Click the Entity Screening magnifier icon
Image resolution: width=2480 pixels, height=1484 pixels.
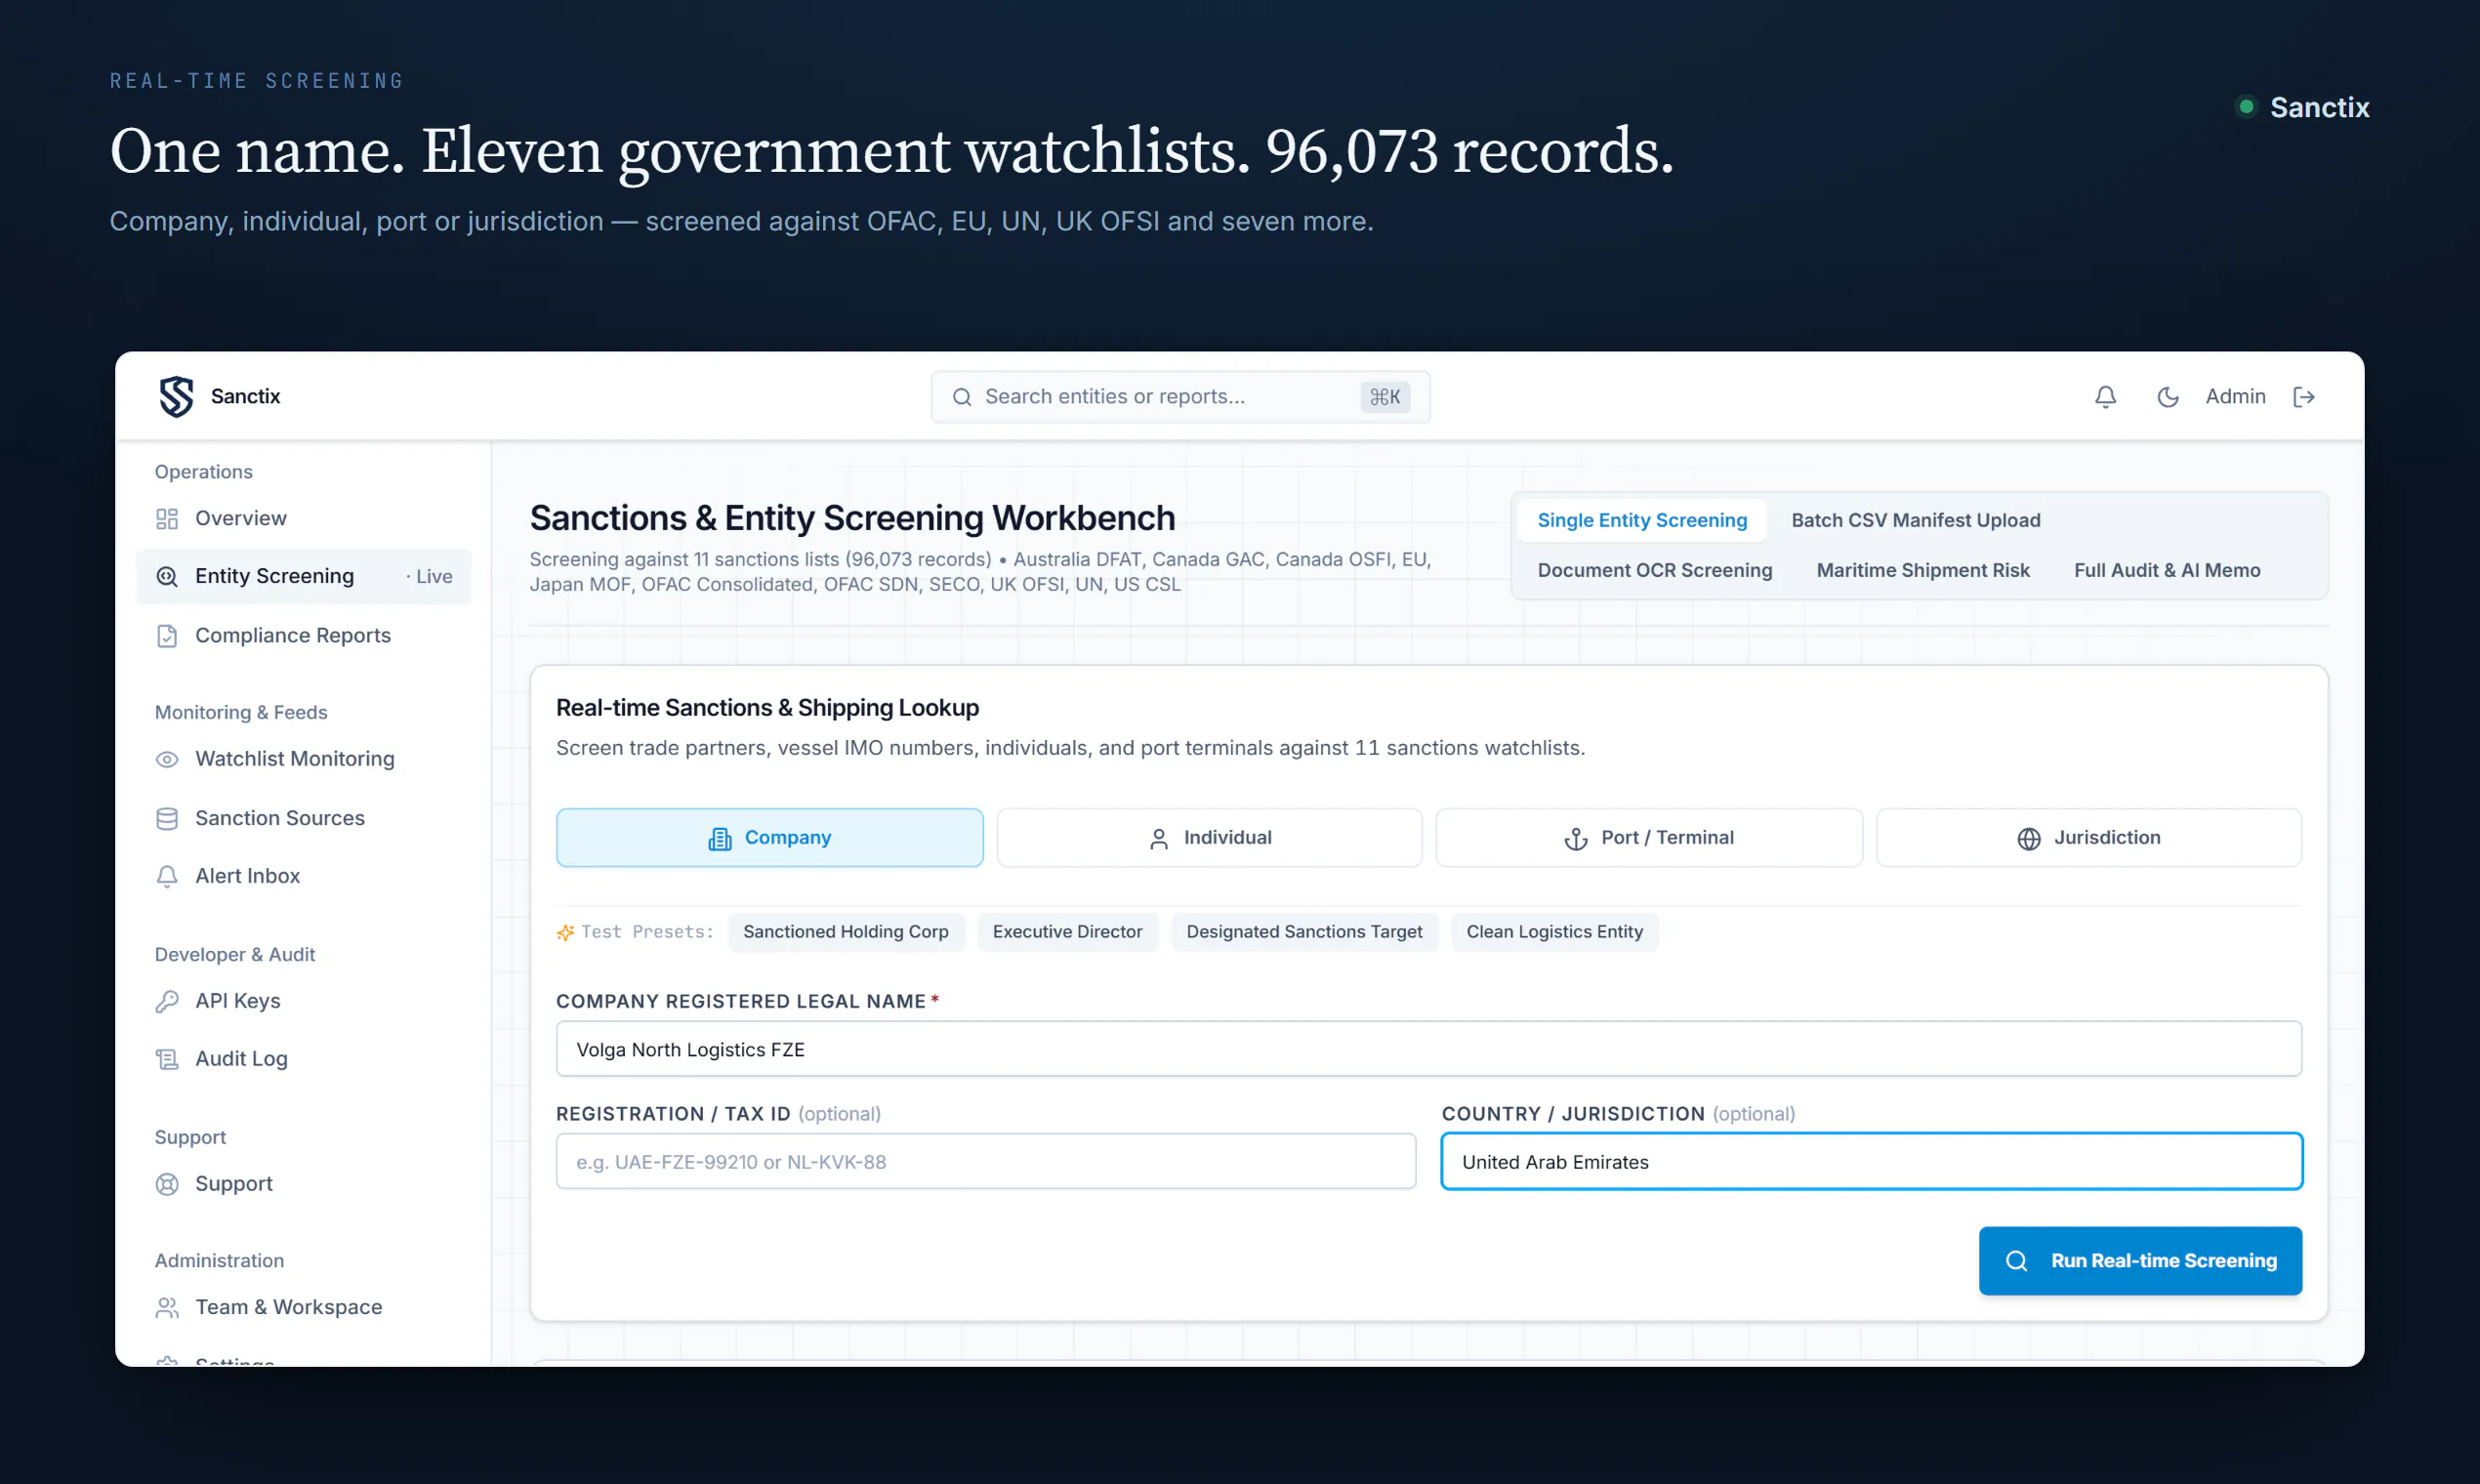tap(167, 577)
